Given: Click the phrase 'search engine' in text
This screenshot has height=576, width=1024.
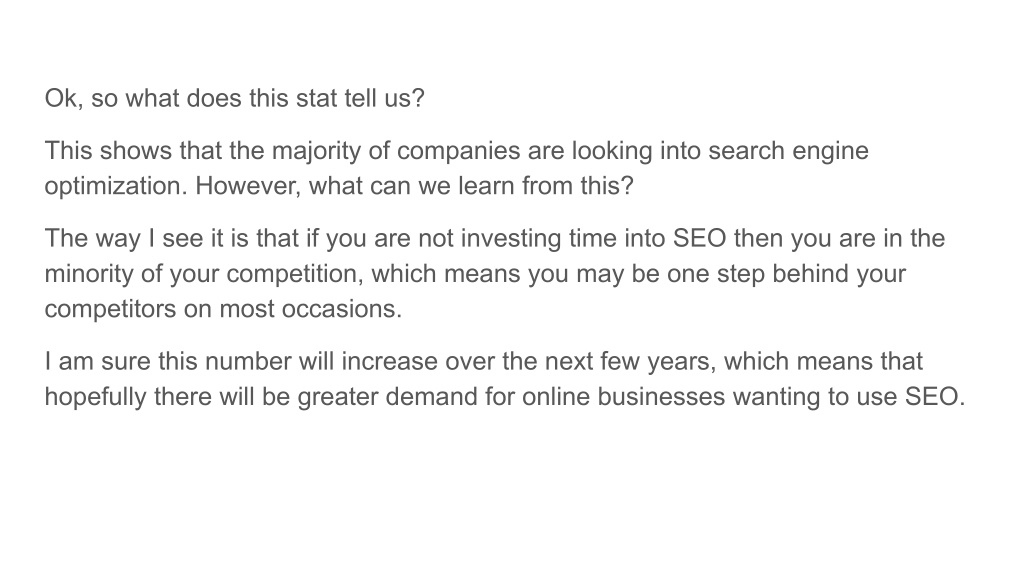Looking at the screenshot, I should (788, 151).
